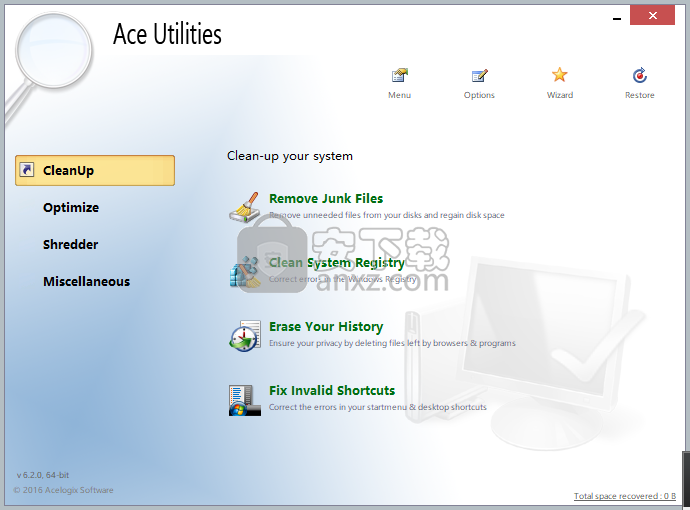
Task: Open the Menu toolbar icon
Action: click(400, 76)
